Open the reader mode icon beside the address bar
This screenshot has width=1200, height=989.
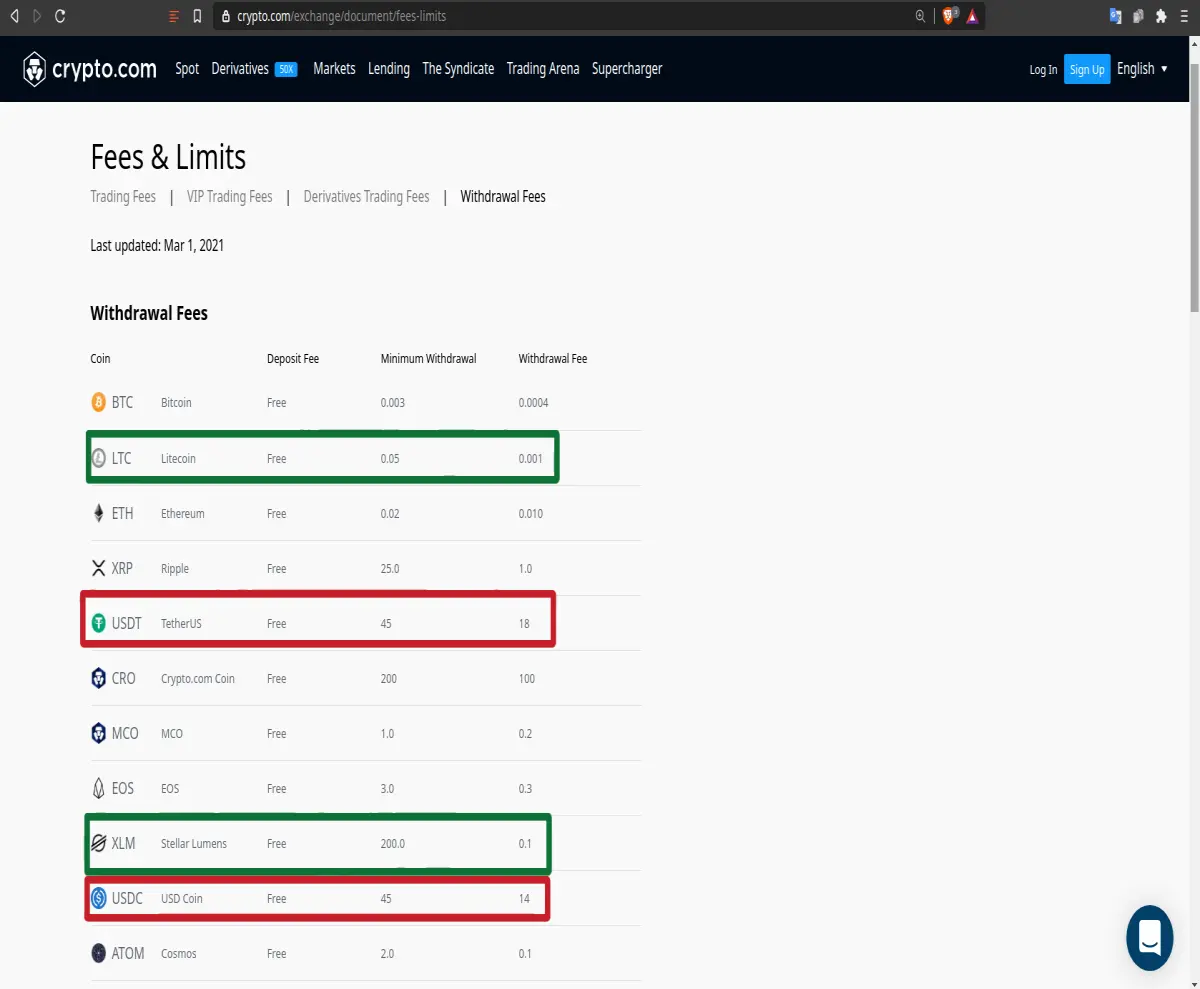(x=174, y=16)
